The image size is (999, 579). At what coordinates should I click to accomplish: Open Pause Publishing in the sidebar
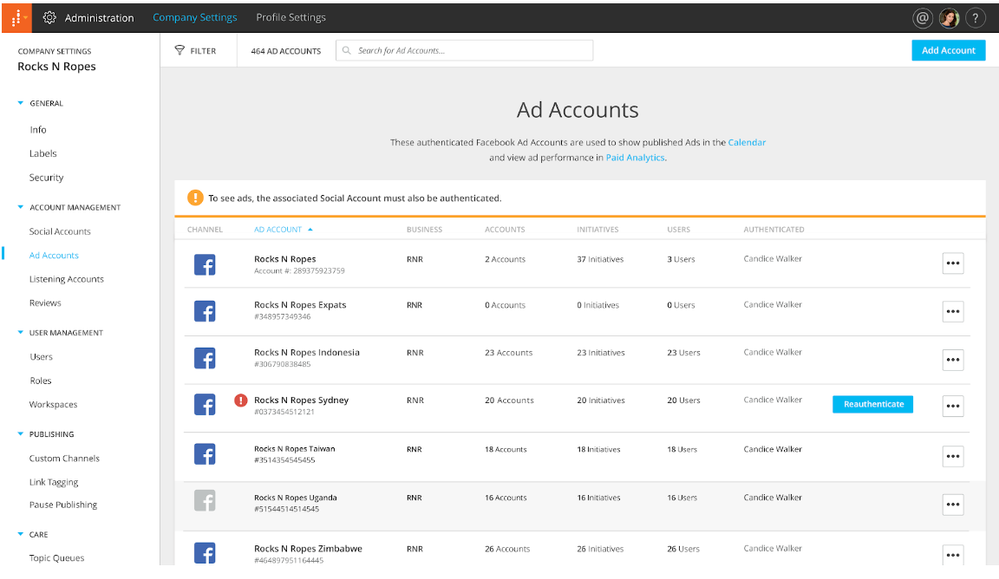click(63, 505)
